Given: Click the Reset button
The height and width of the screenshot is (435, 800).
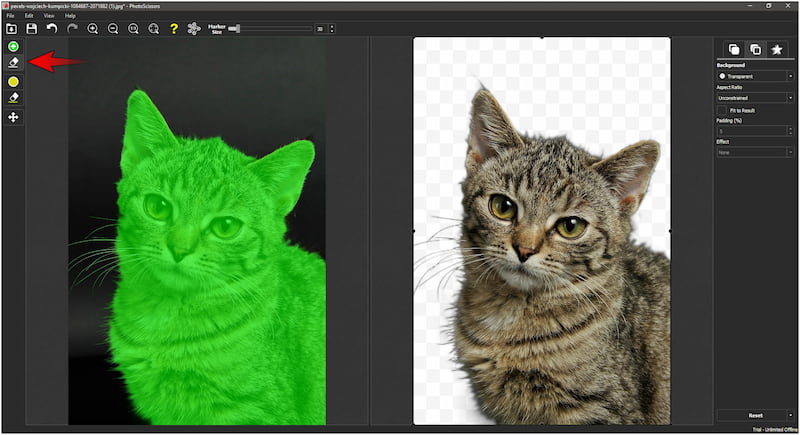Looking at the screenshot, I should (755, 415).
